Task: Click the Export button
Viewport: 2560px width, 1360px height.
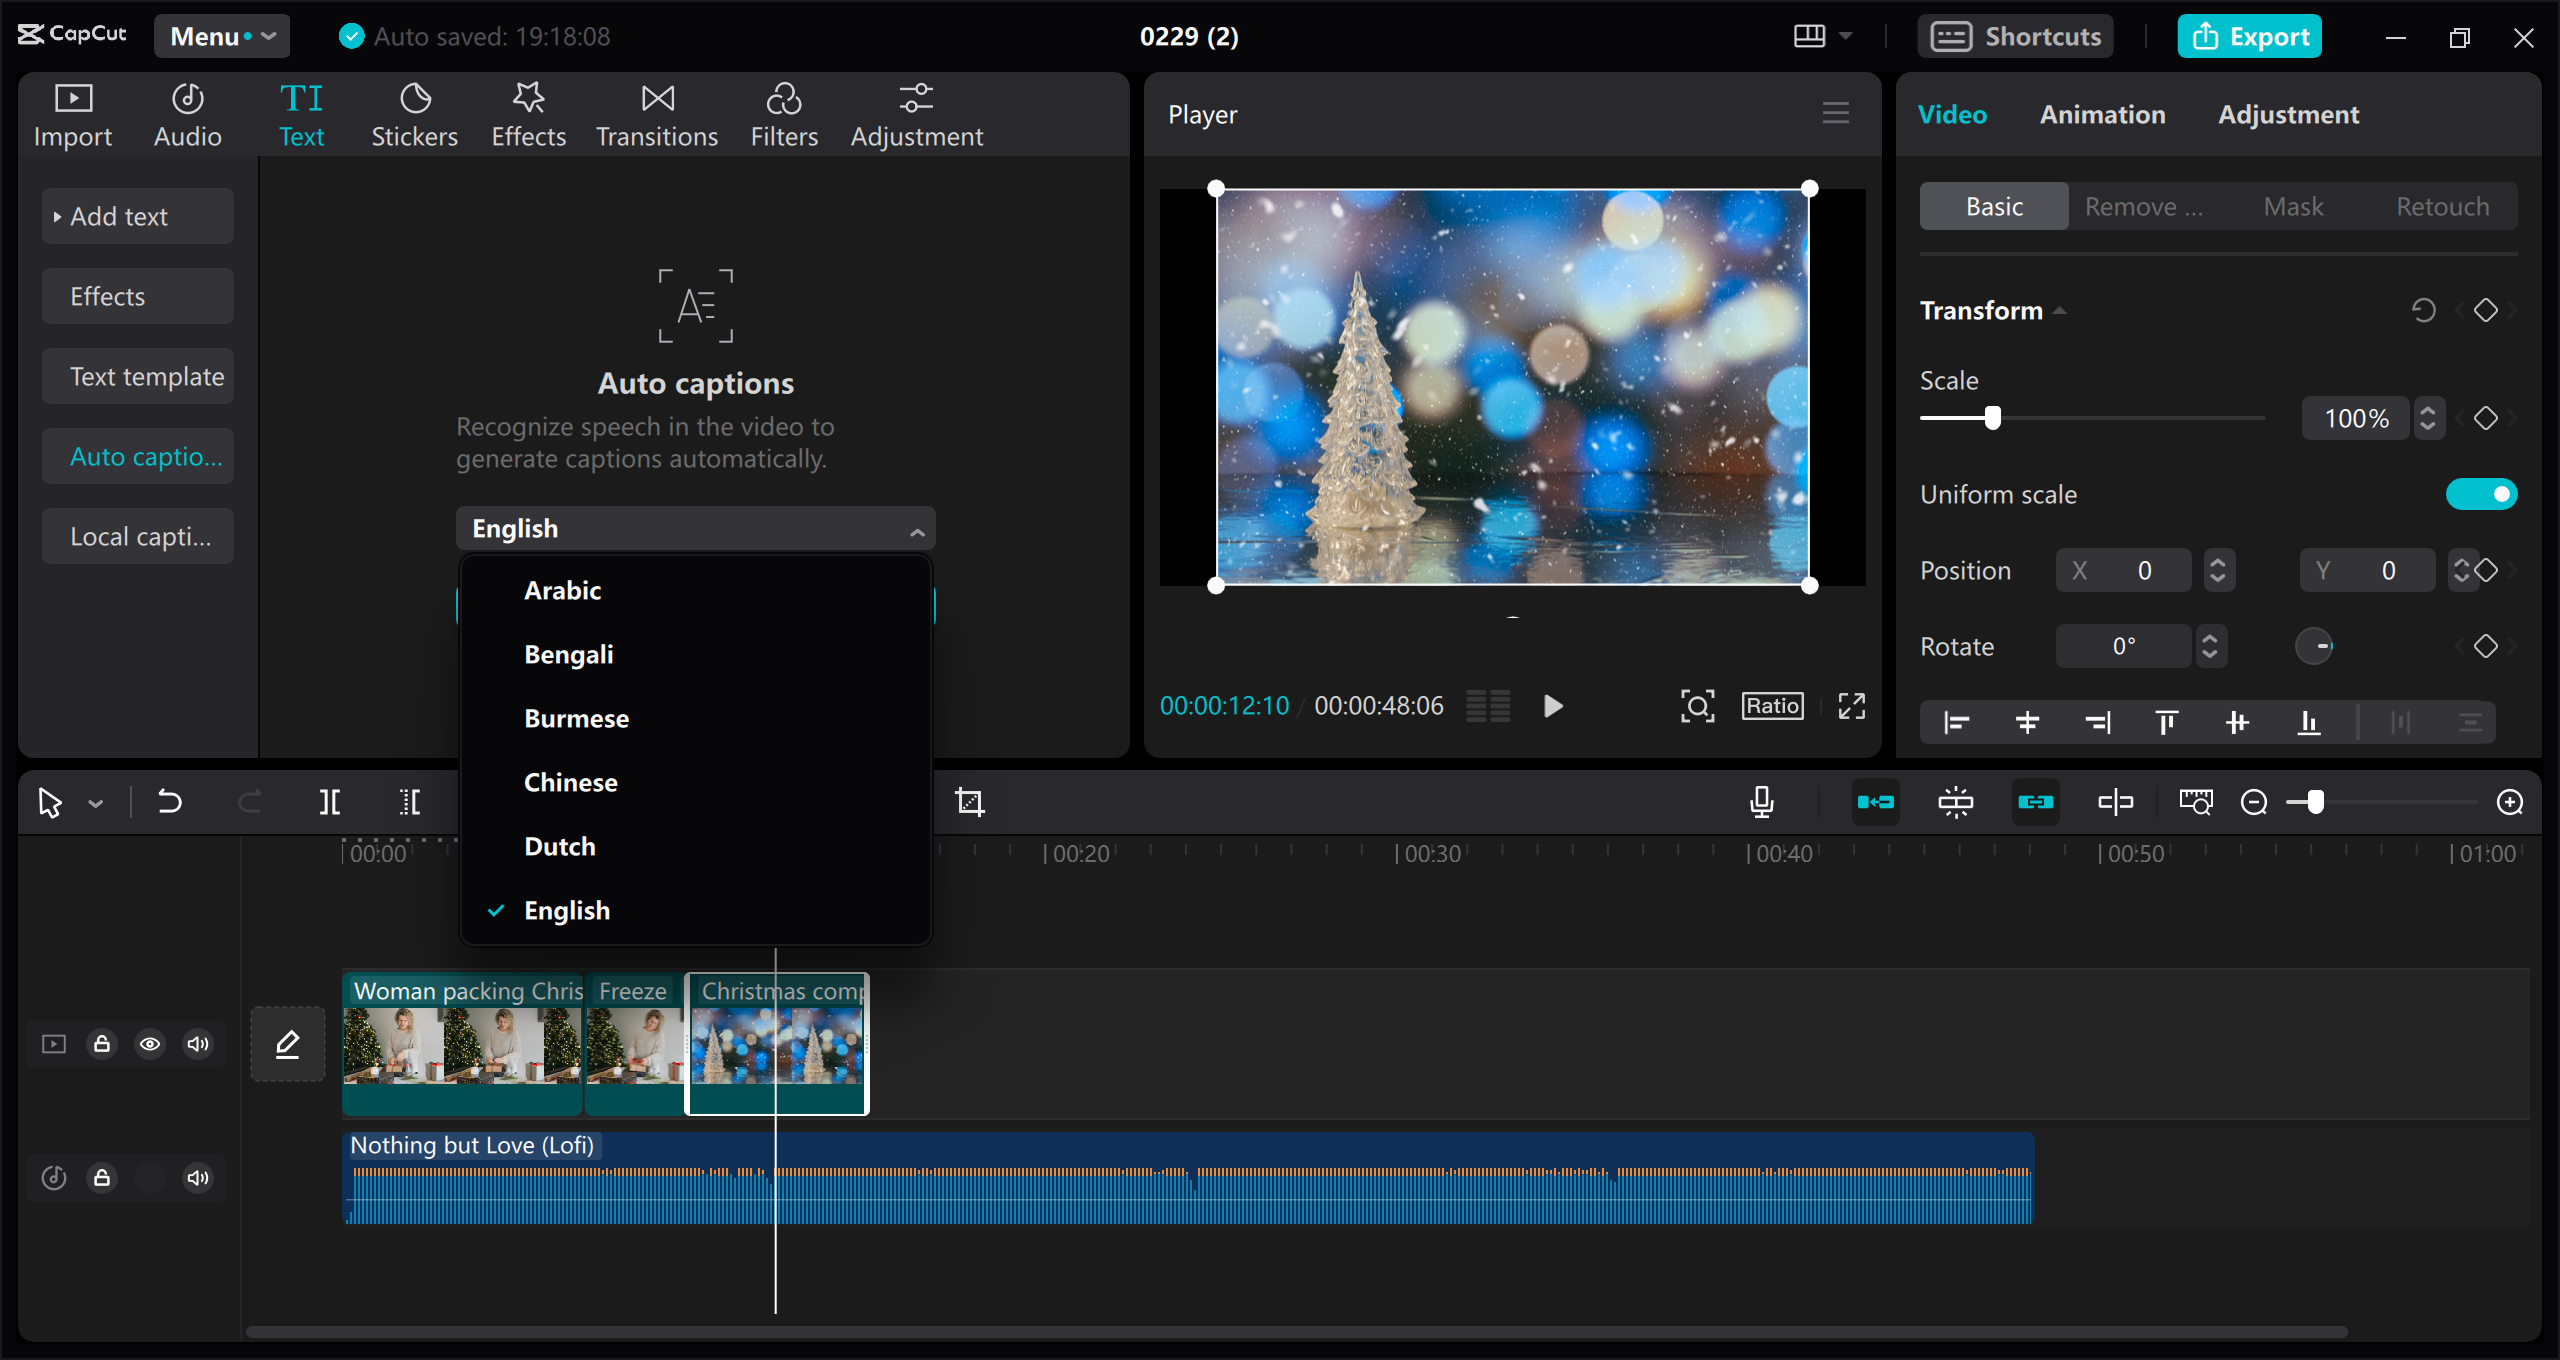Action: [x=2250, y=37]
